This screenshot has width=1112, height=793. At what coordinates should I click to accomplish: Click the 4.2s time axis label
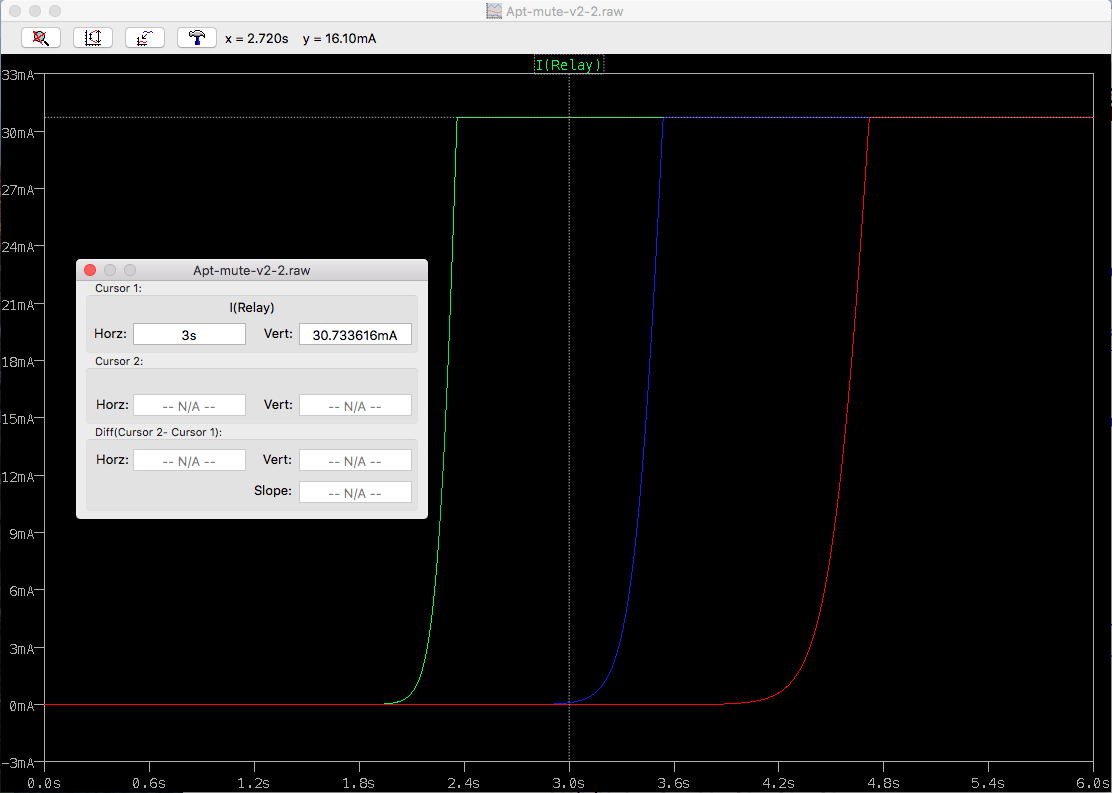[779, 784]
